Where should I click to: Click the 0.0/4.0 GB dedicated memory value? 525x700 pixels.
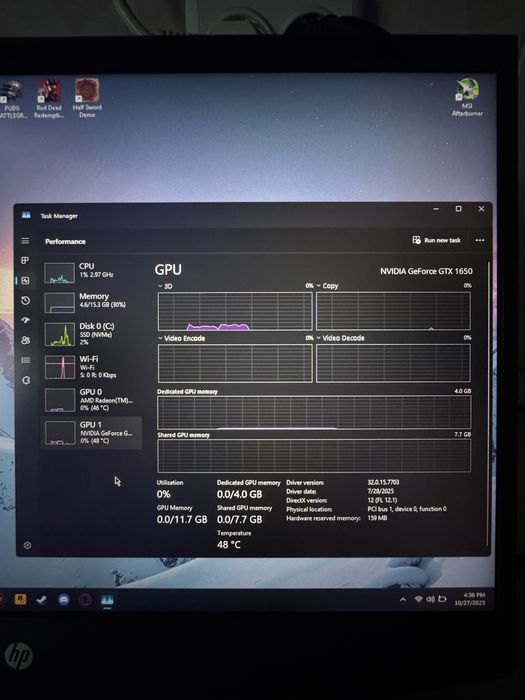(239, 494)
